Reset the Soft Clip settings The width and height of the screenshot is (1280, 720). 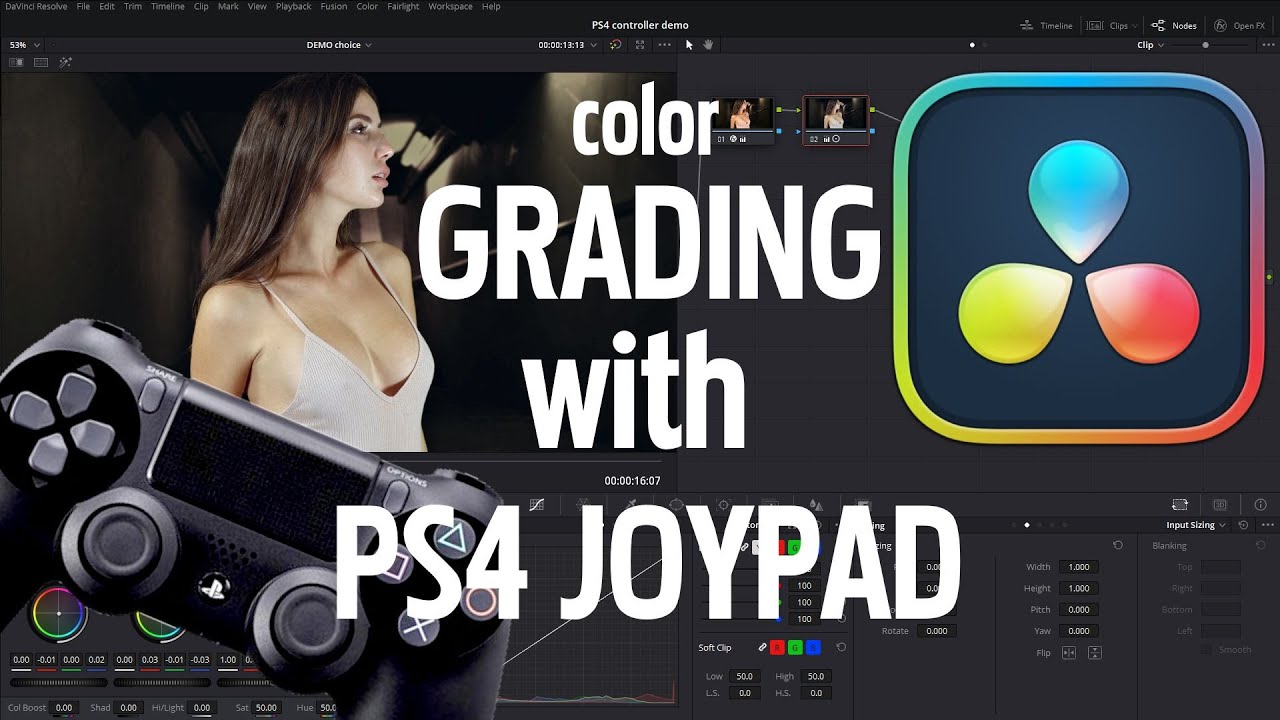(841, 648)
